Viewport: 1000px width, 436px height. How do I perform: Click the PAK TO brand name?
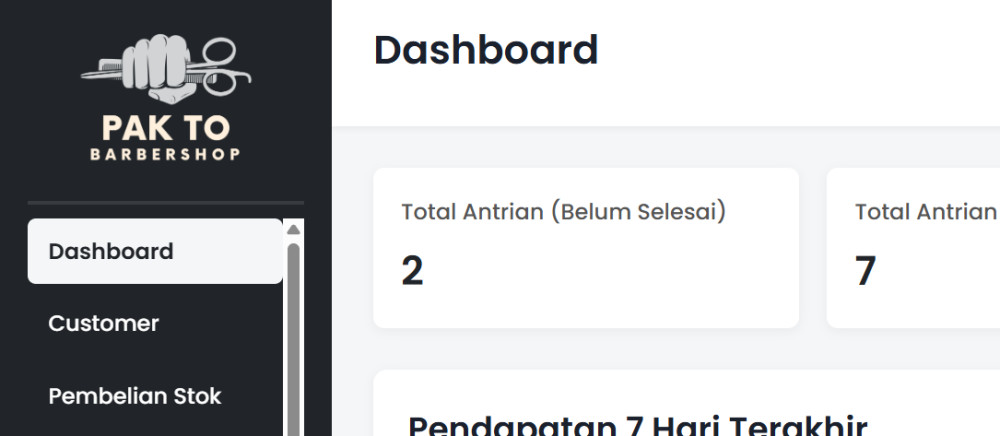[165, 128]
